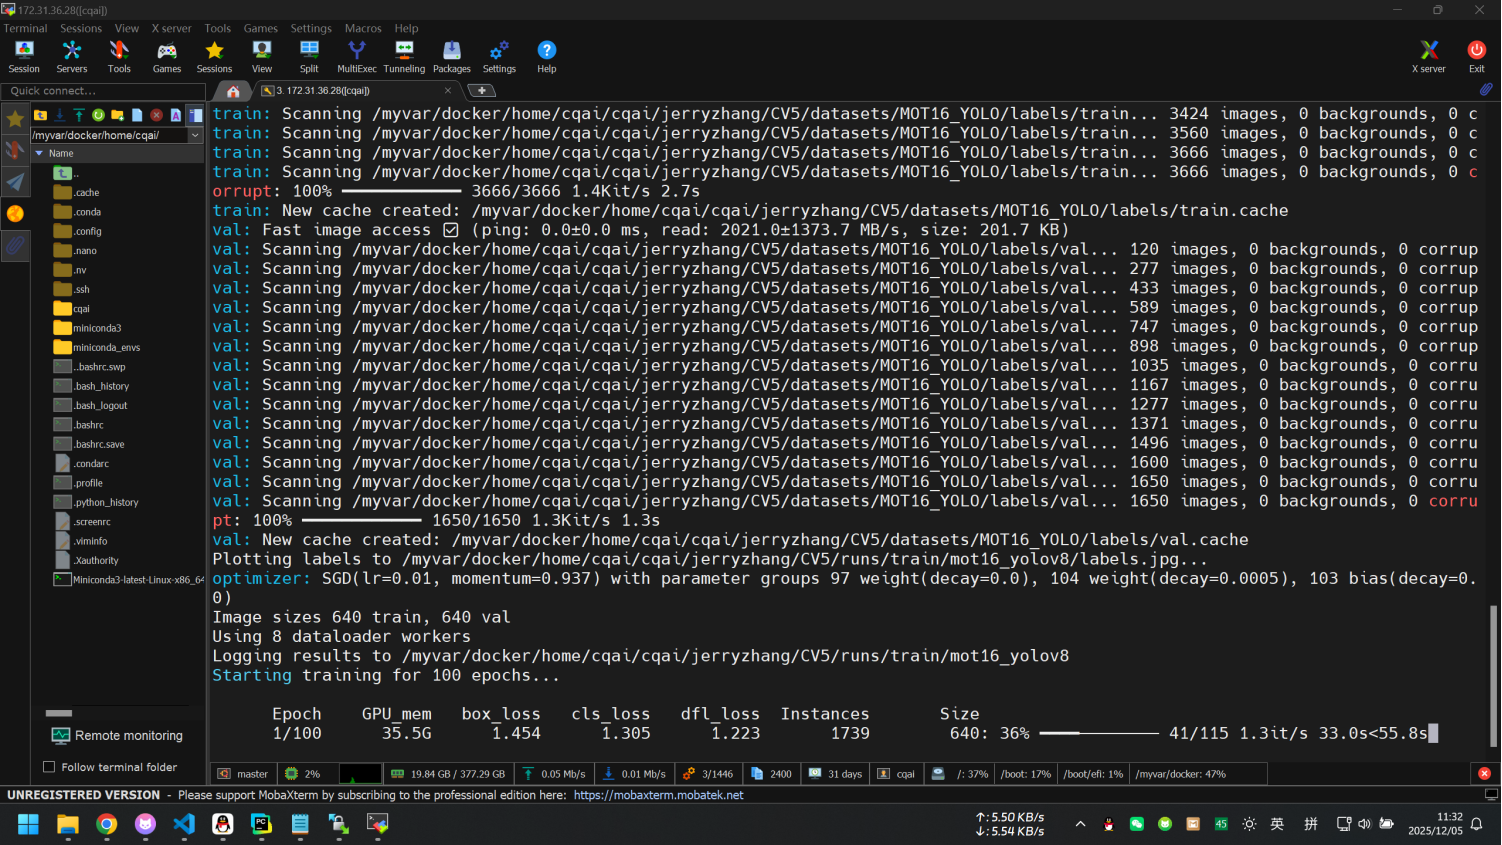Click the green refresh folder icon
The image size is (1502, 845).
(98, 115)
